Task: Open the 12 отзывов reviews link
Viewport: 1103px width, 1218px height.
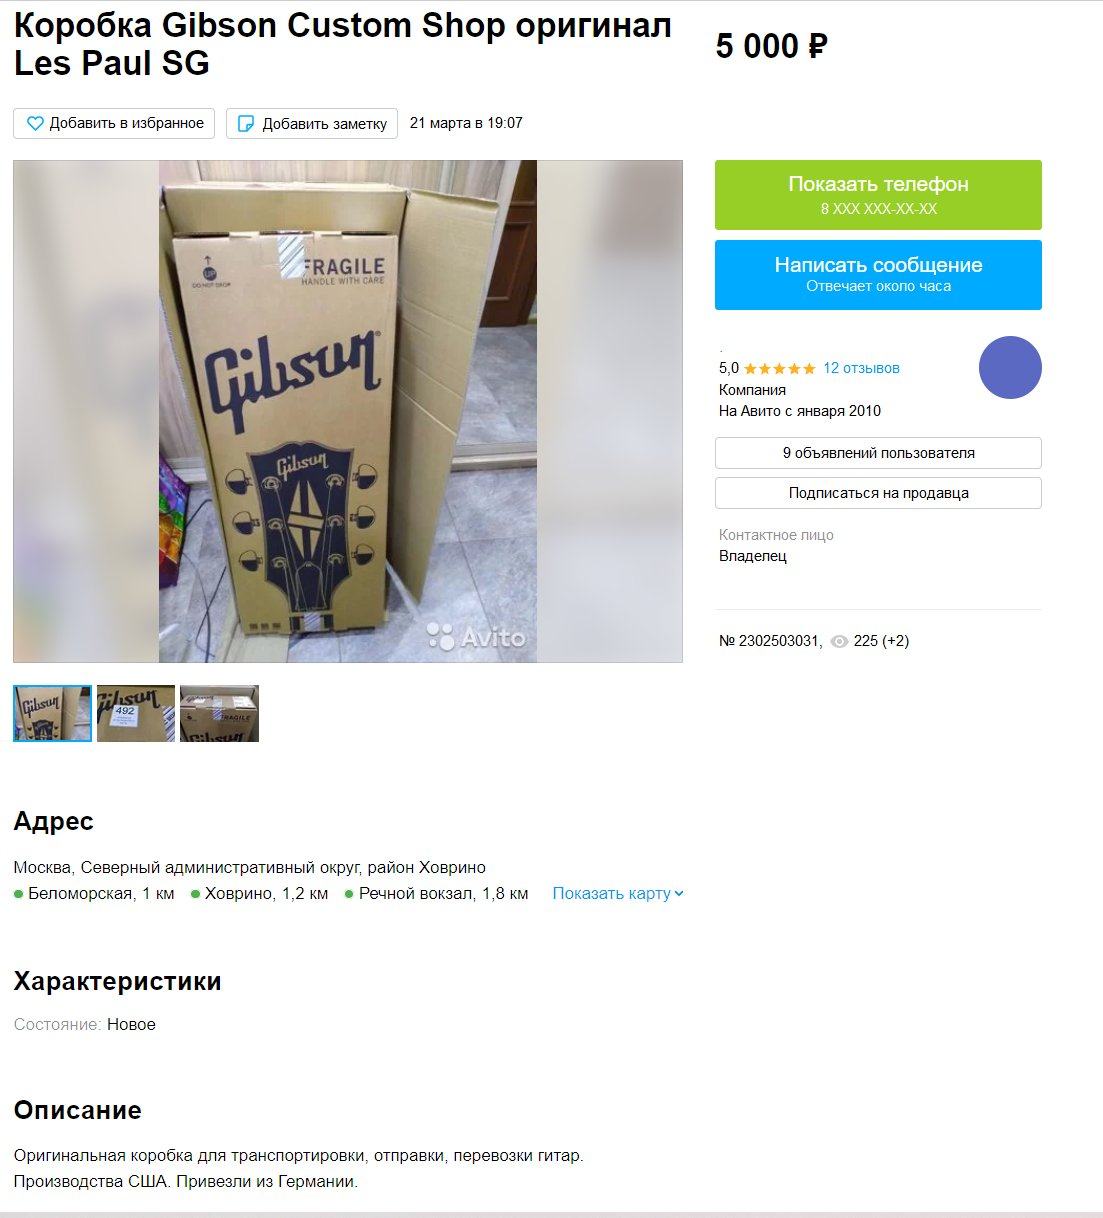Action: pos(861,368)
